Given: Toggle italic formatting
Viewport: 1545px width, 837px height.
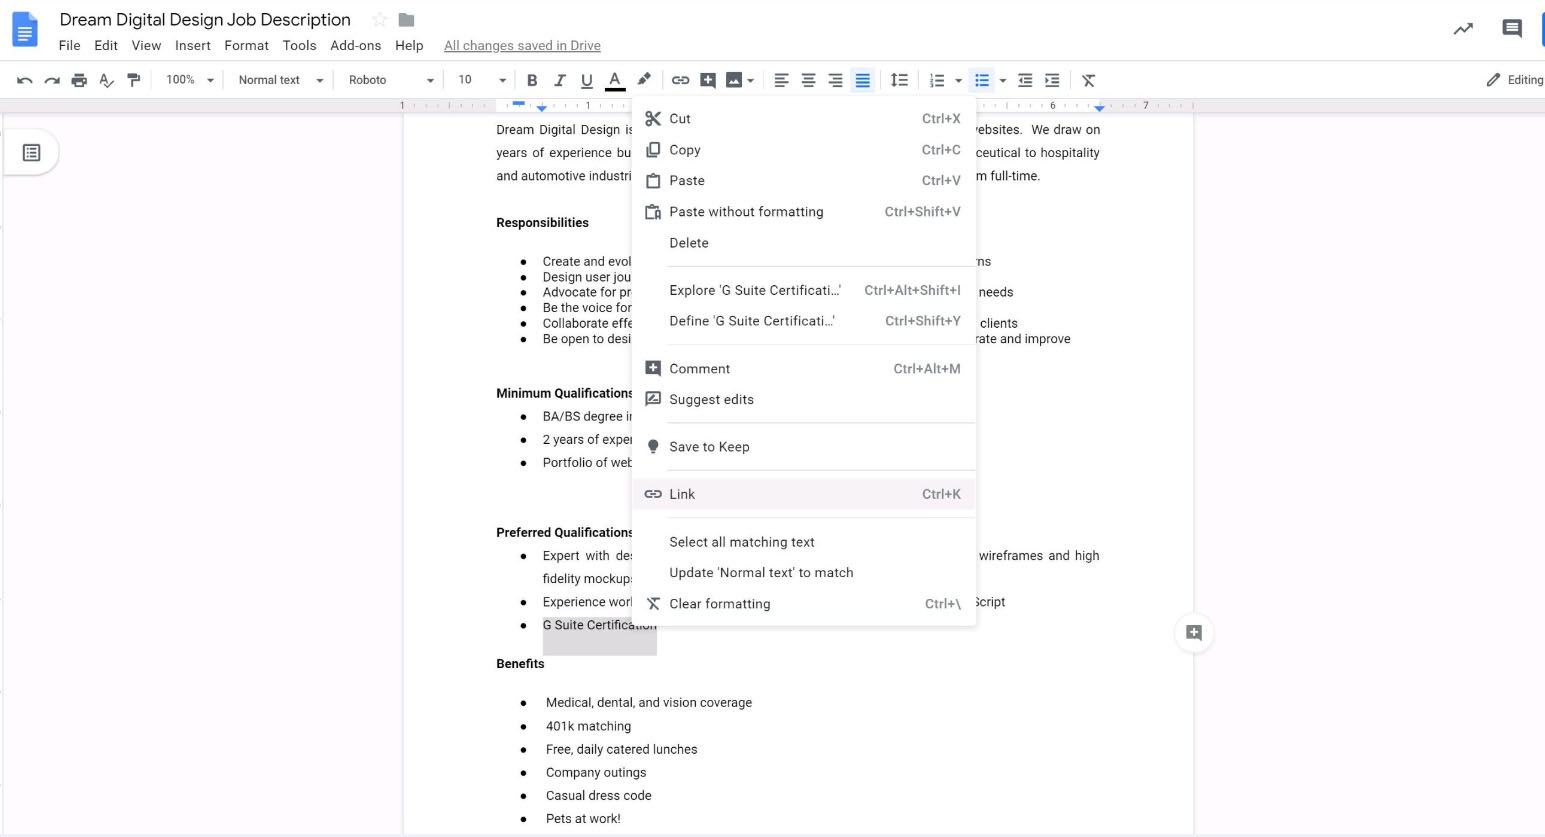Looking at the screenshot, I should click(x=560, y=80).
